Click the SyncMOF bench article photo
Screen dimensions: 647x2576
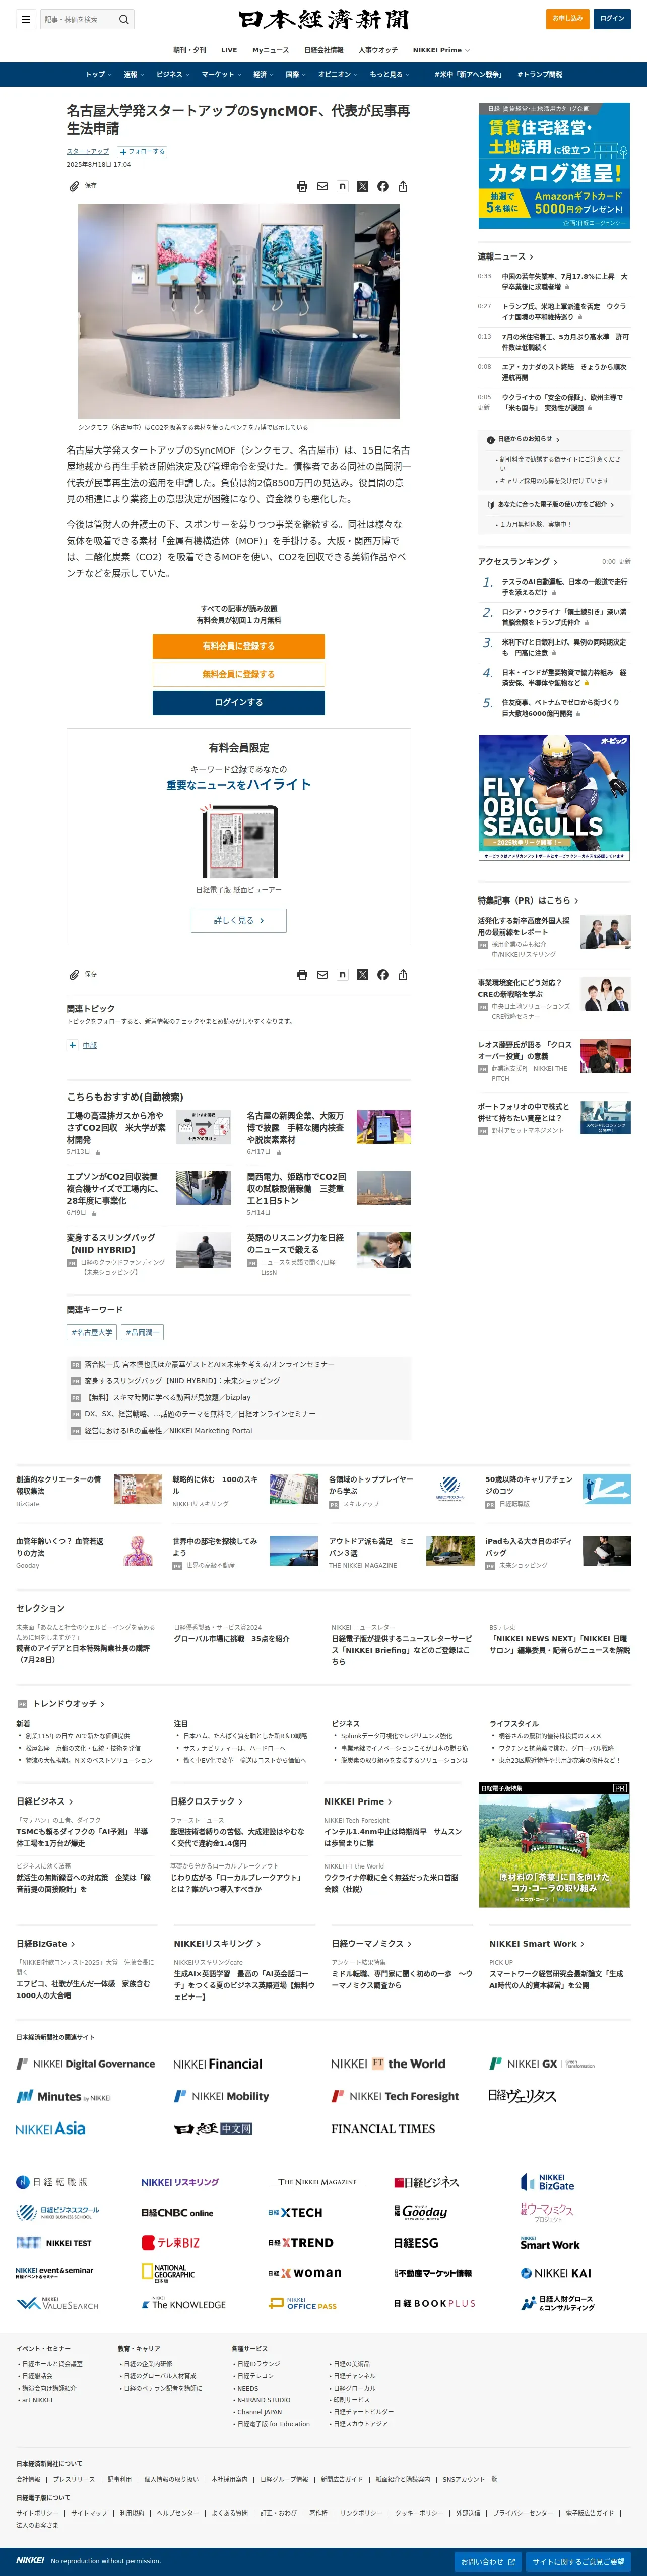click(x=239, y=312)
